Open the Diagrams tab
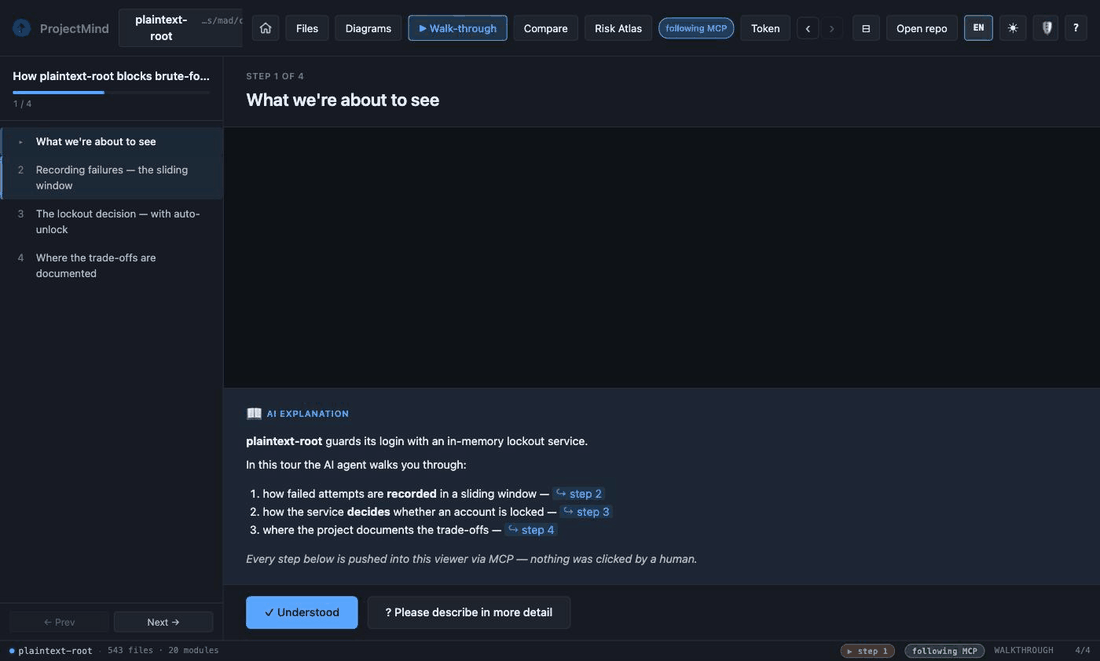The width and height of the screenshot is (1100, 661). (x=368, y=28)
